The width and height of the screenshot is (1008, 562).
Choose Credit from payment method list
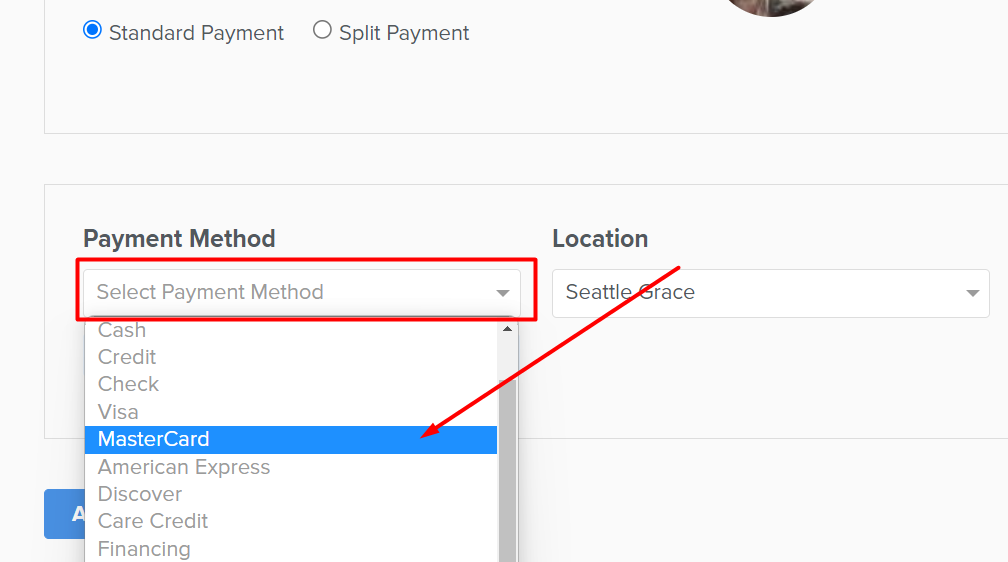[291, 357]
